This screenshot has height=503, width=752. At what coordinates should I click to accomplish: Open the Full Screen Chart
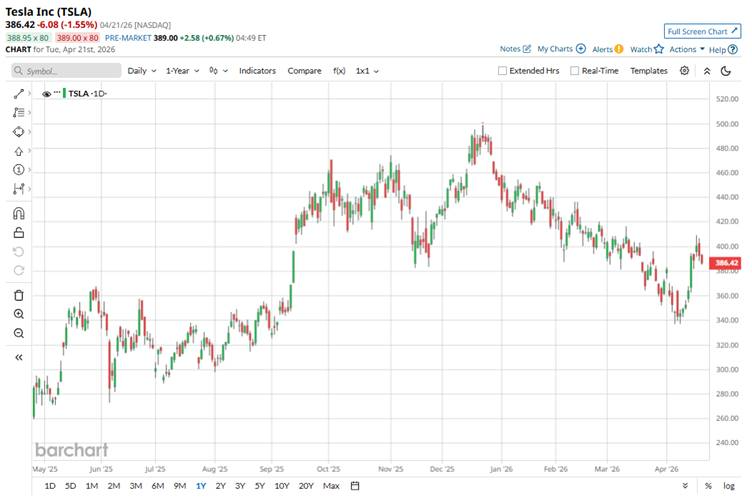click(702, 32)
